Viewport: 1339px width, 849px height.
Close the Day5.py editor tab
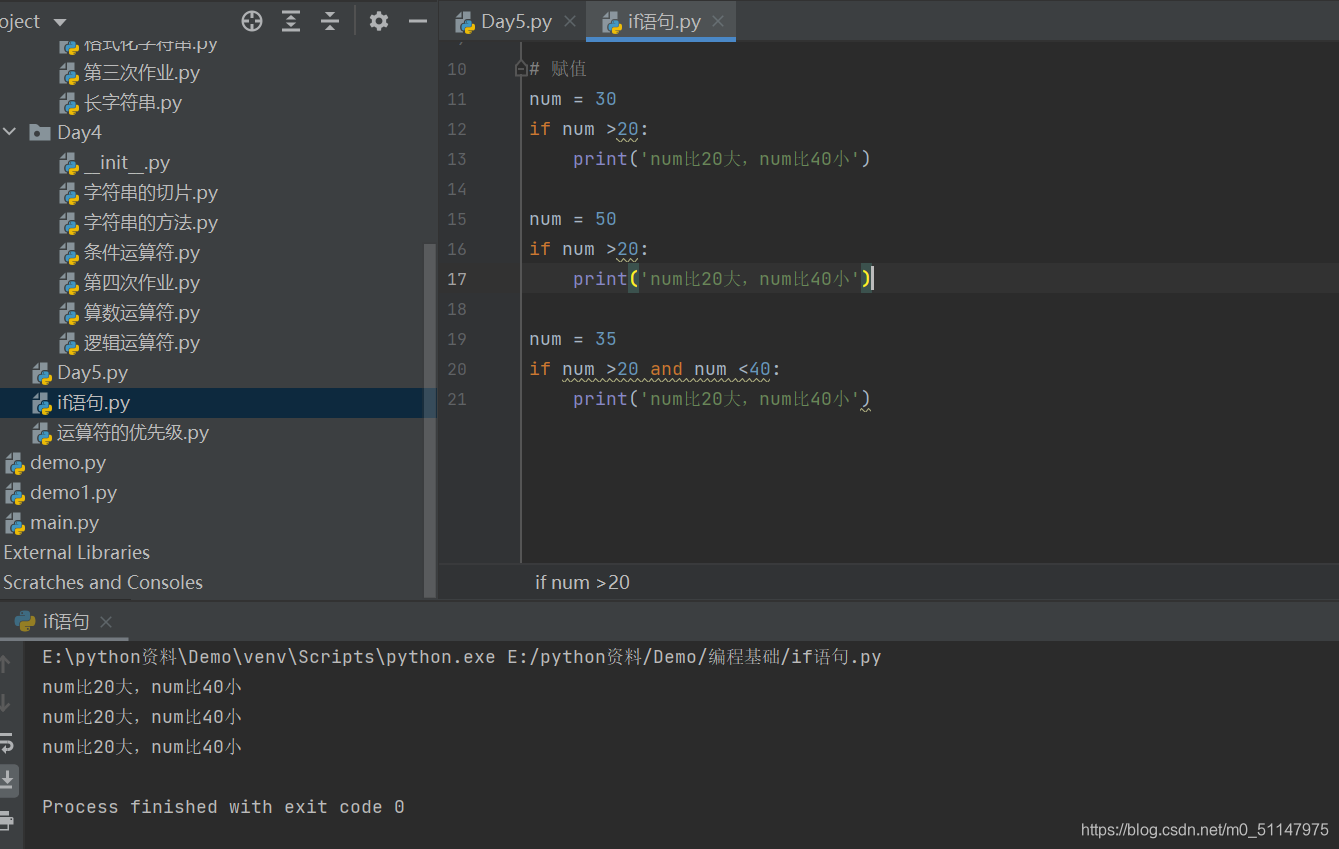(570, 21)
